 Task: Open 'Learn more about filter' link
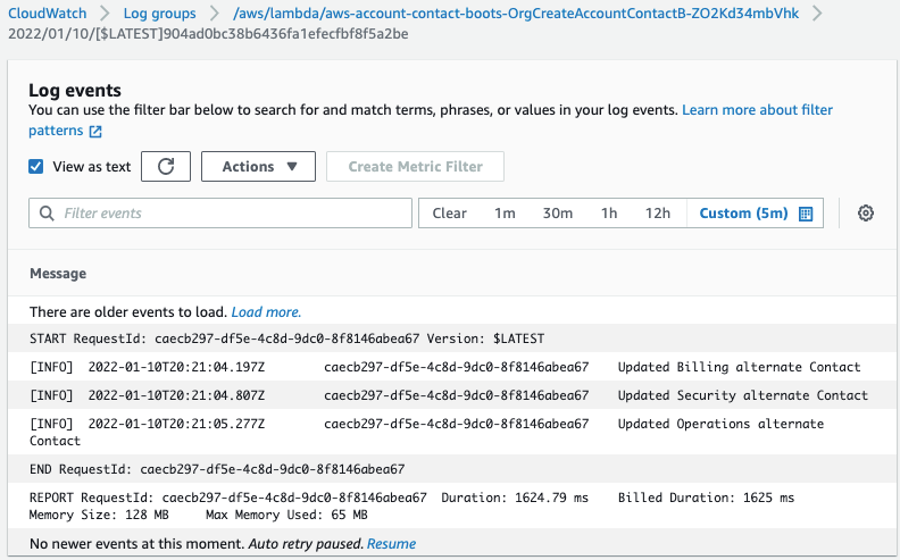757,110
